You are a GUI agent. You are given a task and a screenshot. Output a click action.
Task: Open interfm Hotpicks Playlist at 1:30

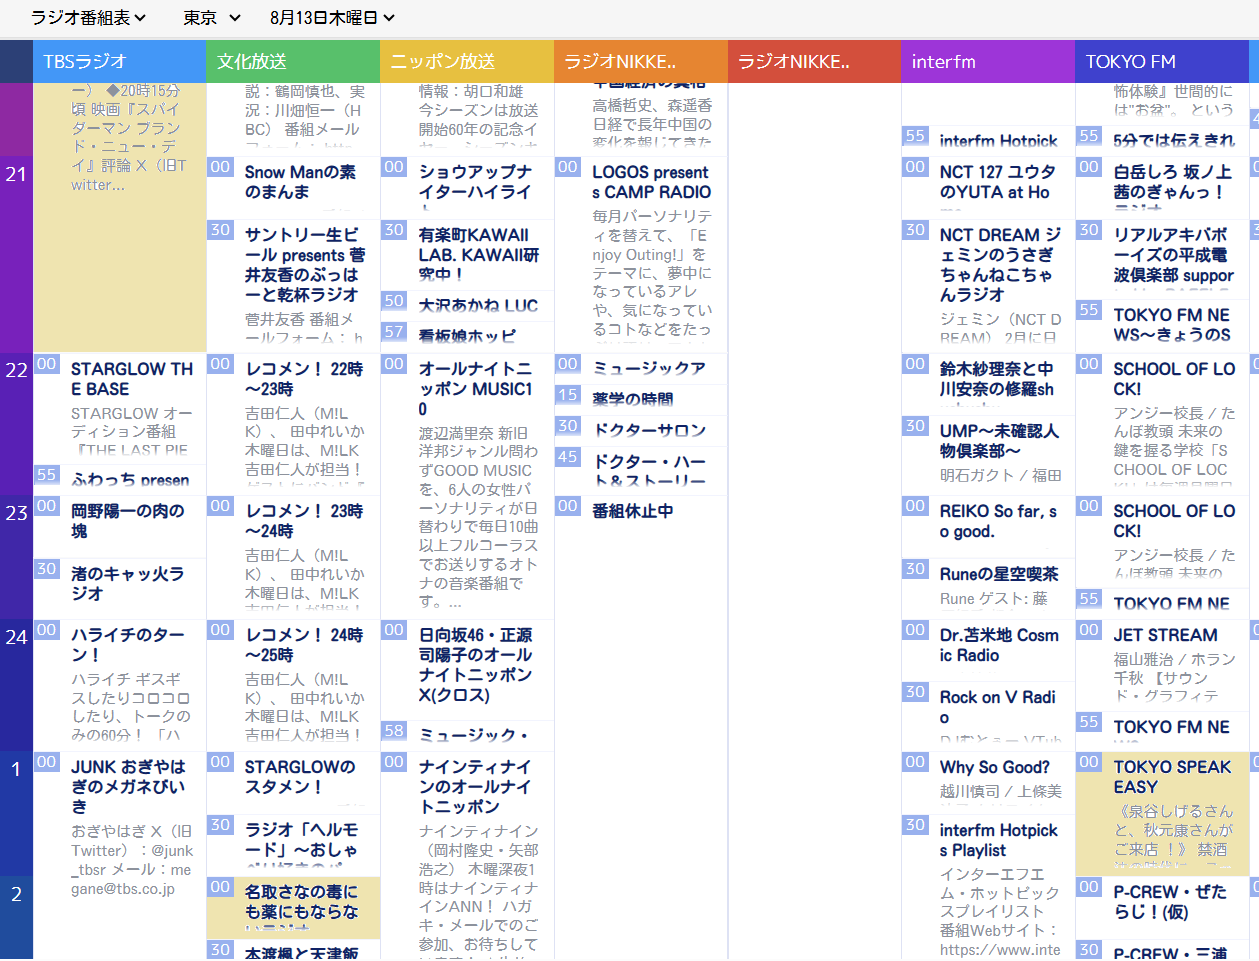coord(998,840)
